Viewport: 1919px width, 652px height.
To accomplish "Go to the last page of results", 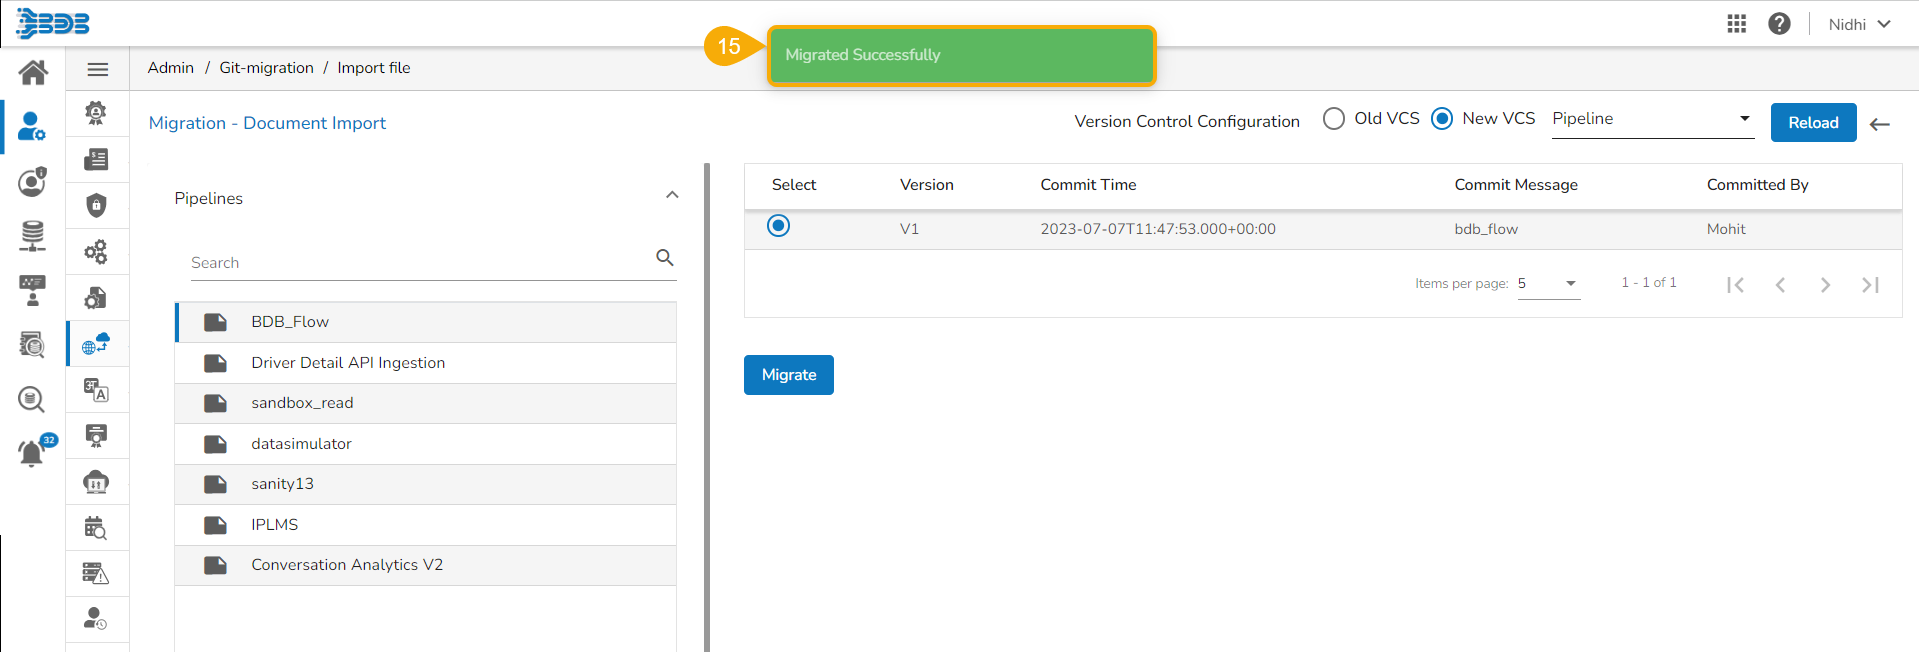I will [1870, 285].
